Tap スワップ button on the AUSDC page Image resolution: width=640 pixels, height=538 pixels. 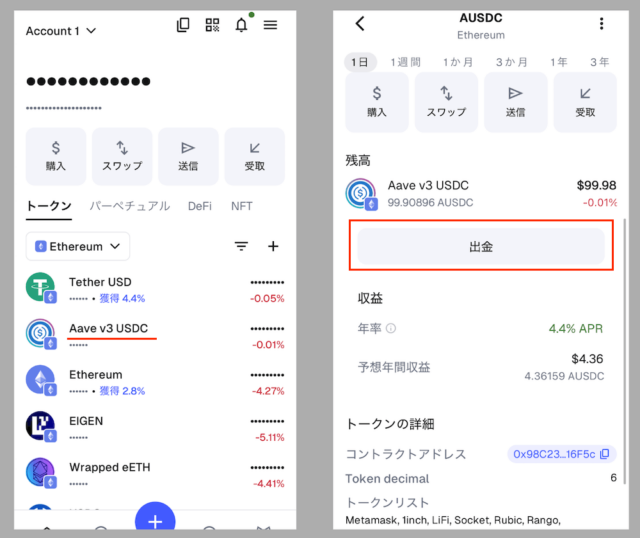(x=445, y=102)
